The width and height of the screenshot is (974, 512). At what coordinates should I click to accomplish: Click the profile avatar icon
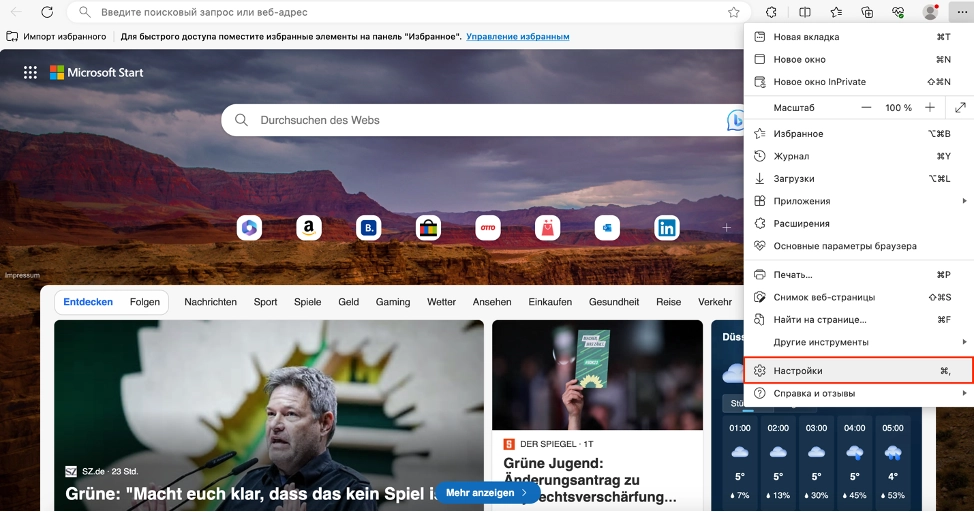930,12
